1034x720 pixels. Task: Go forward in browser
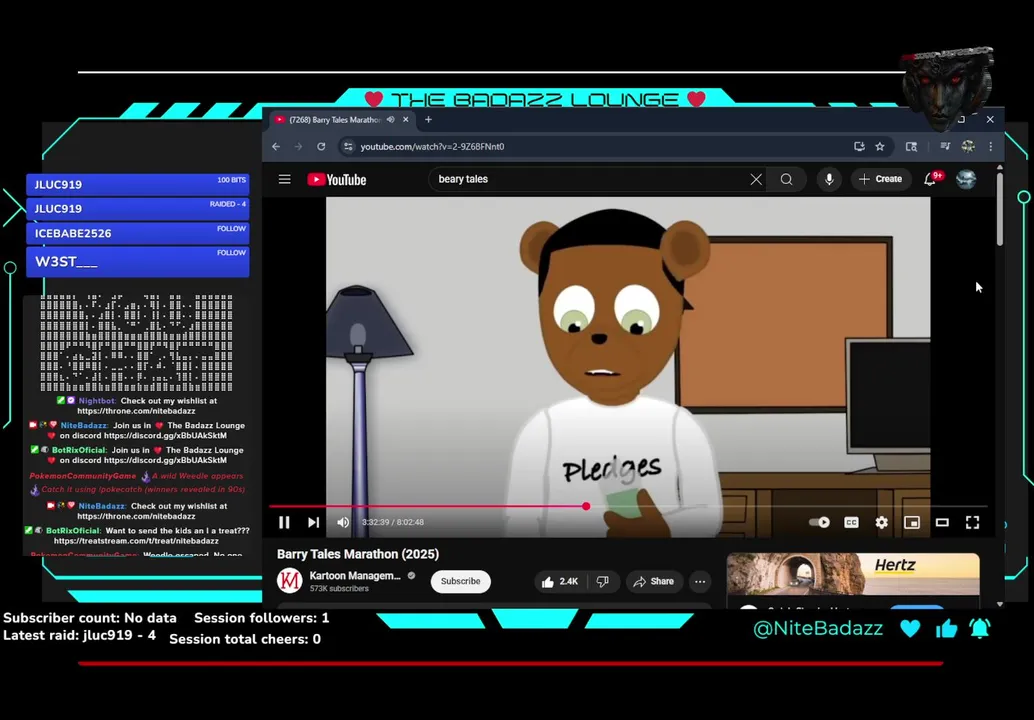(298, 146)
